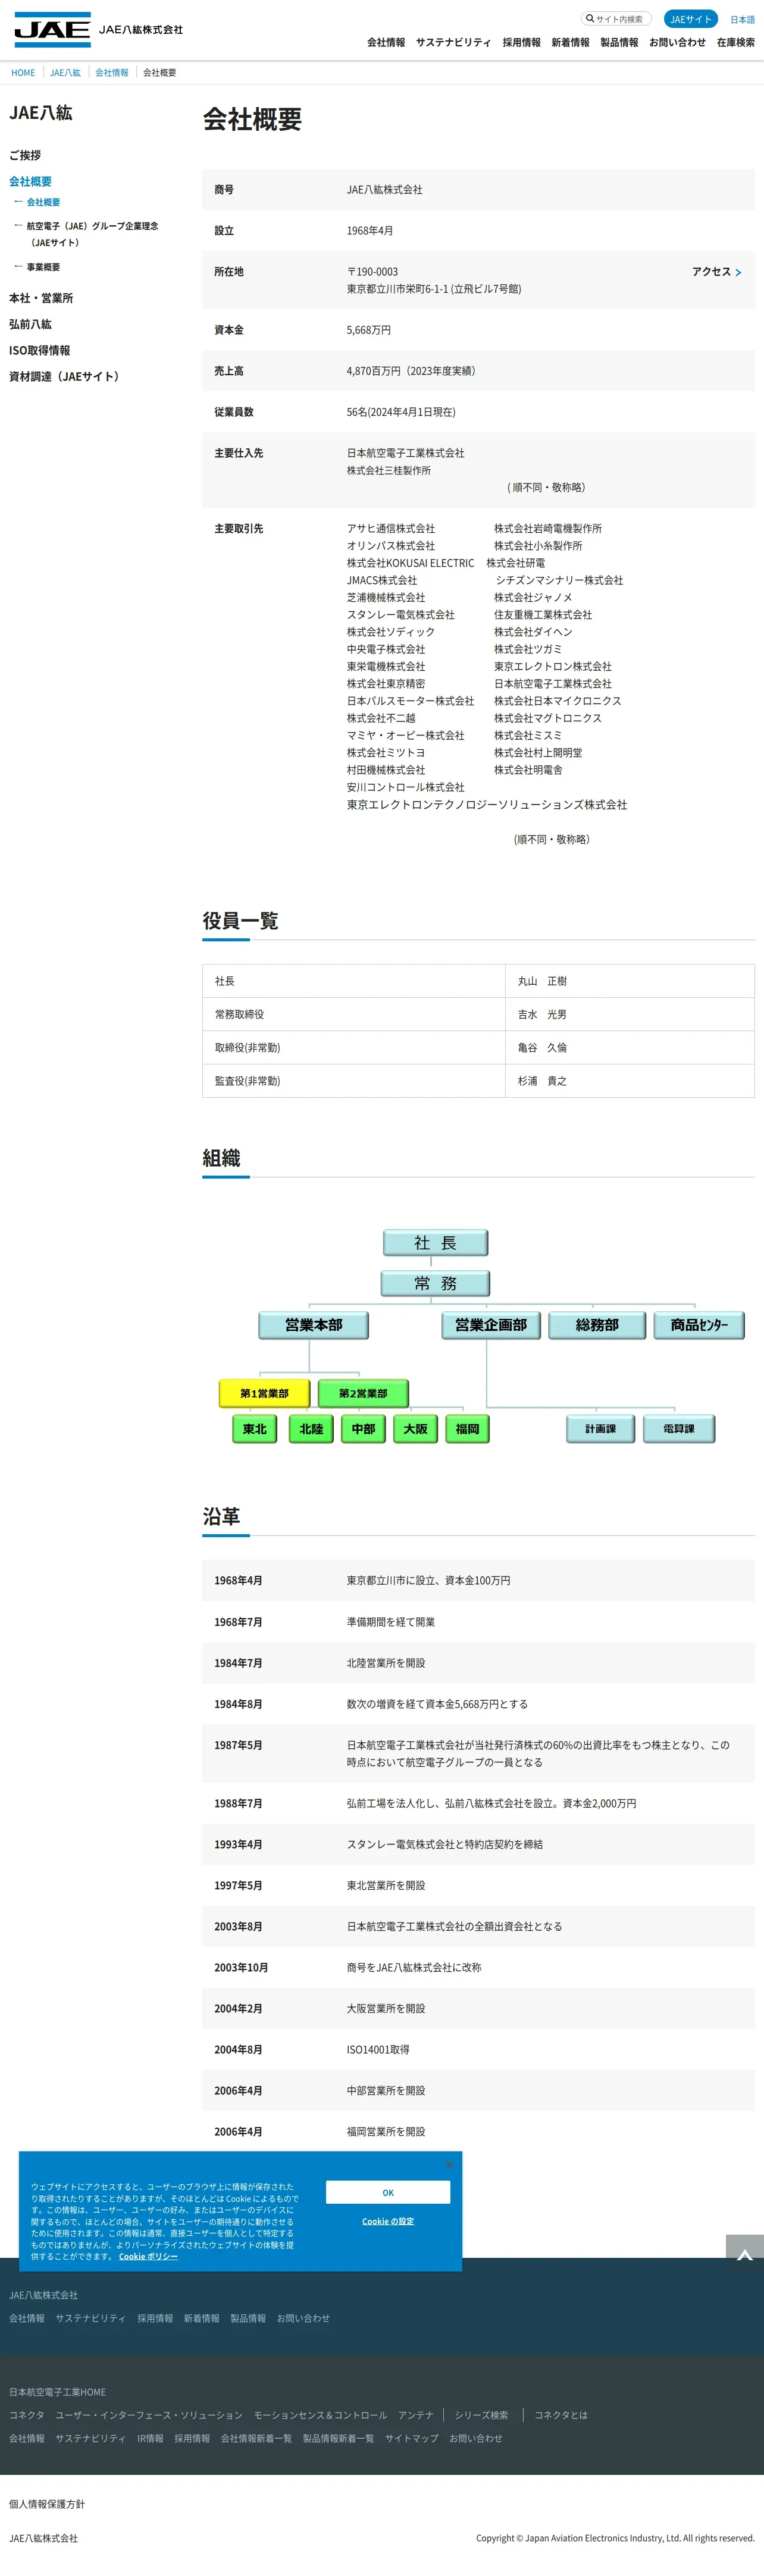This screenshot has width=764, height=2576.
Task: Open ISO取得情報 in sidebar
Action: (x=40, y=350)
